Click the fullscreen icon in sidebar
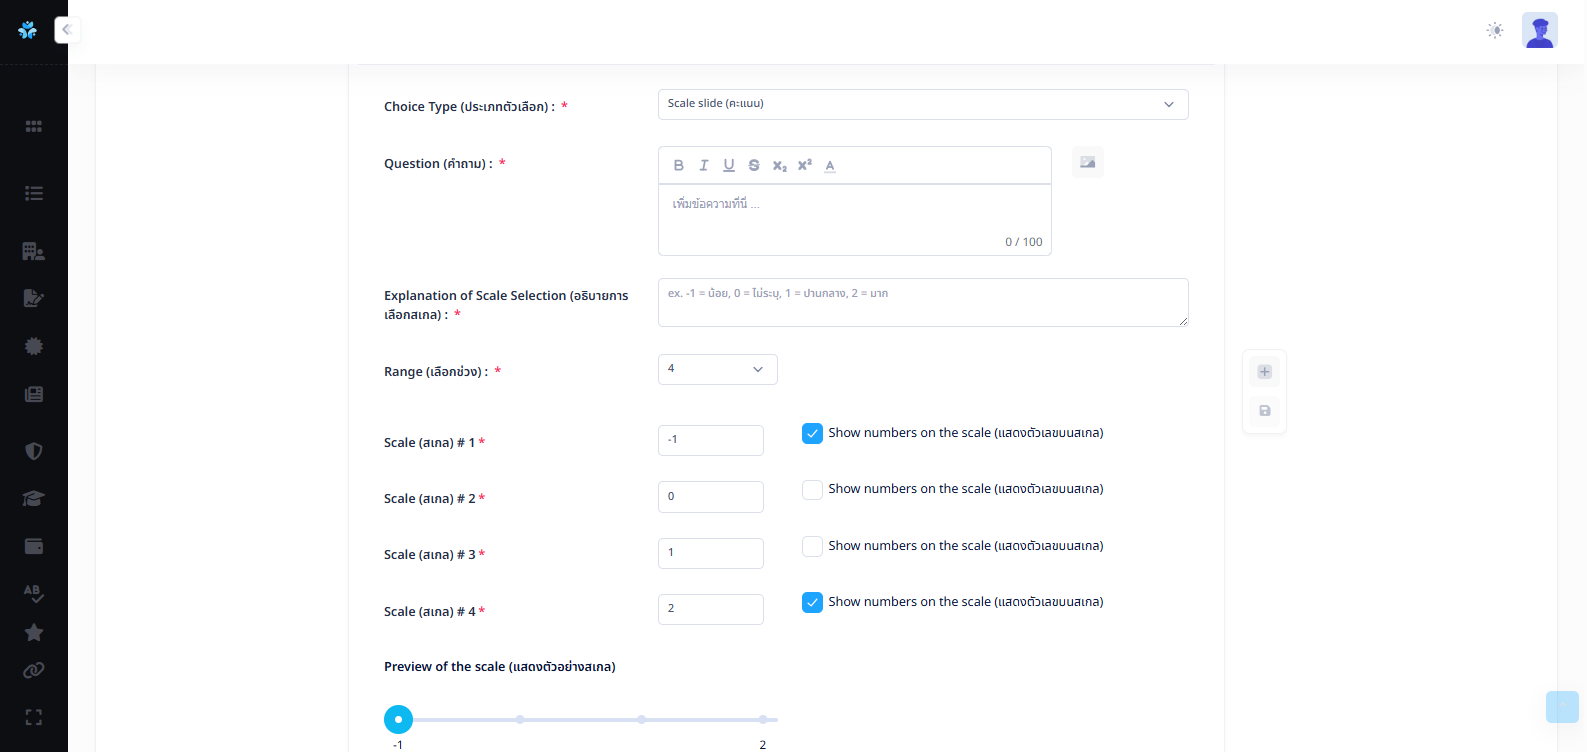 [x=34, y=717]
